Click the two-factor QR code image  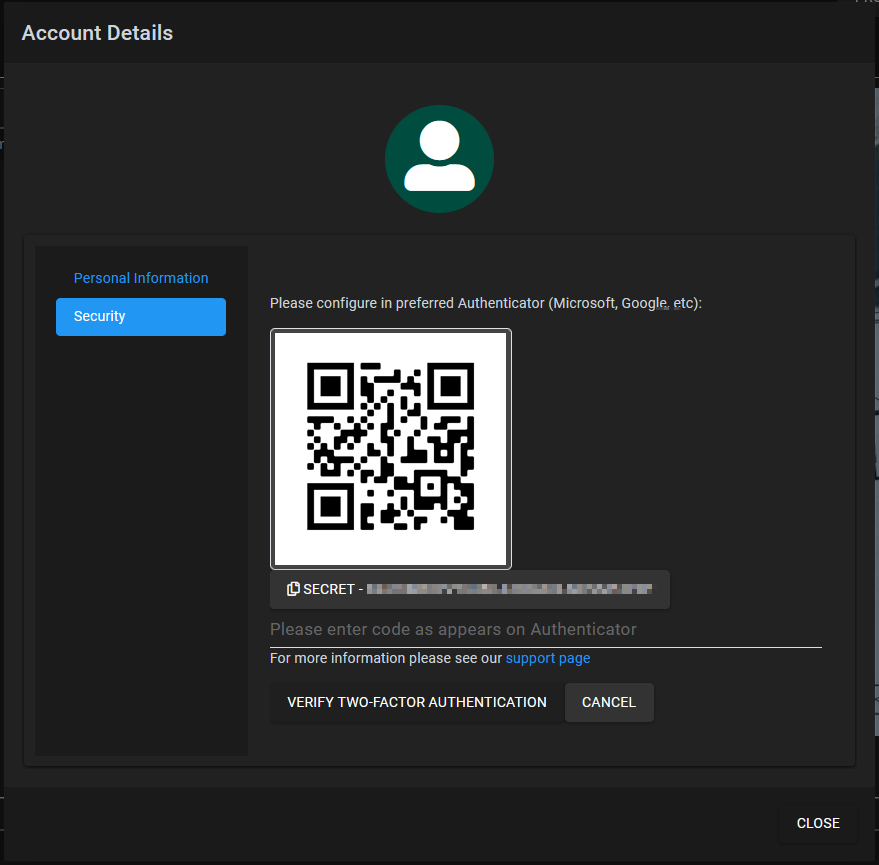(391, 448)
